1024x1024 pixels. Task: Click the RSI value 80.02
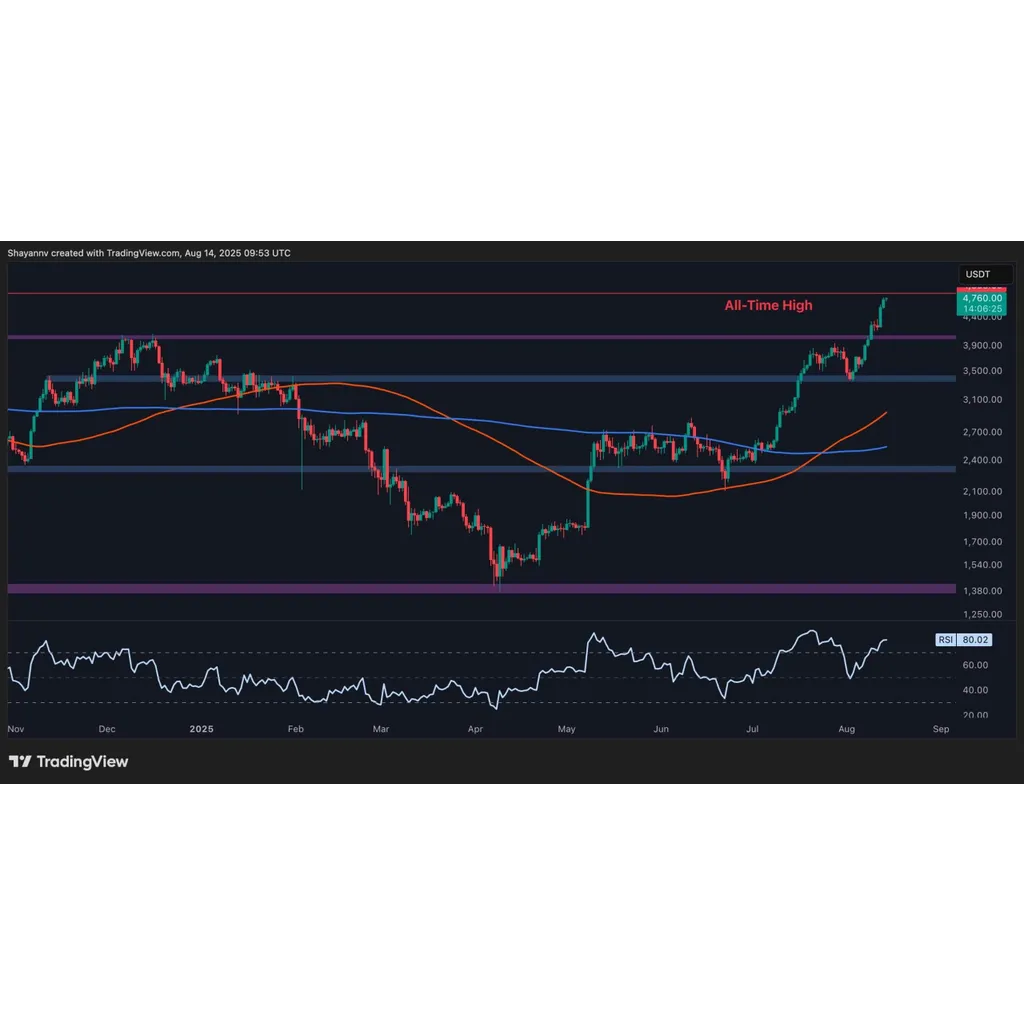[x=975, y=640]
